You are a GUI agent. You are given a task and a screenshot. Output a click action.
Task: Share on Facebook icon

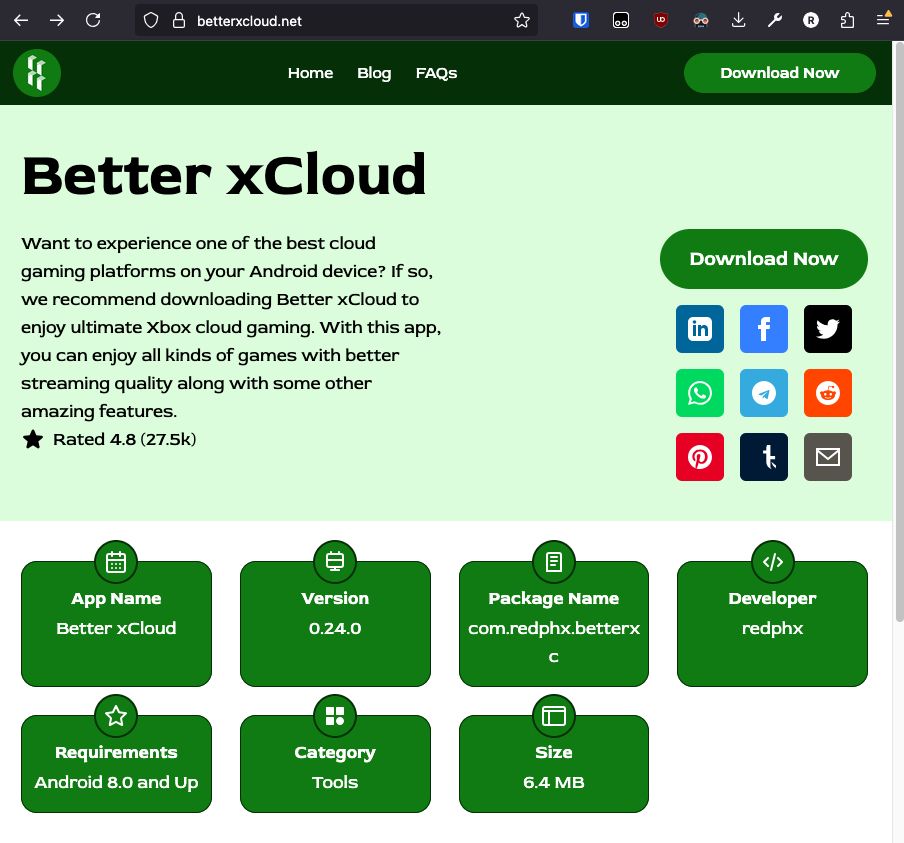[x=763, y=329]
